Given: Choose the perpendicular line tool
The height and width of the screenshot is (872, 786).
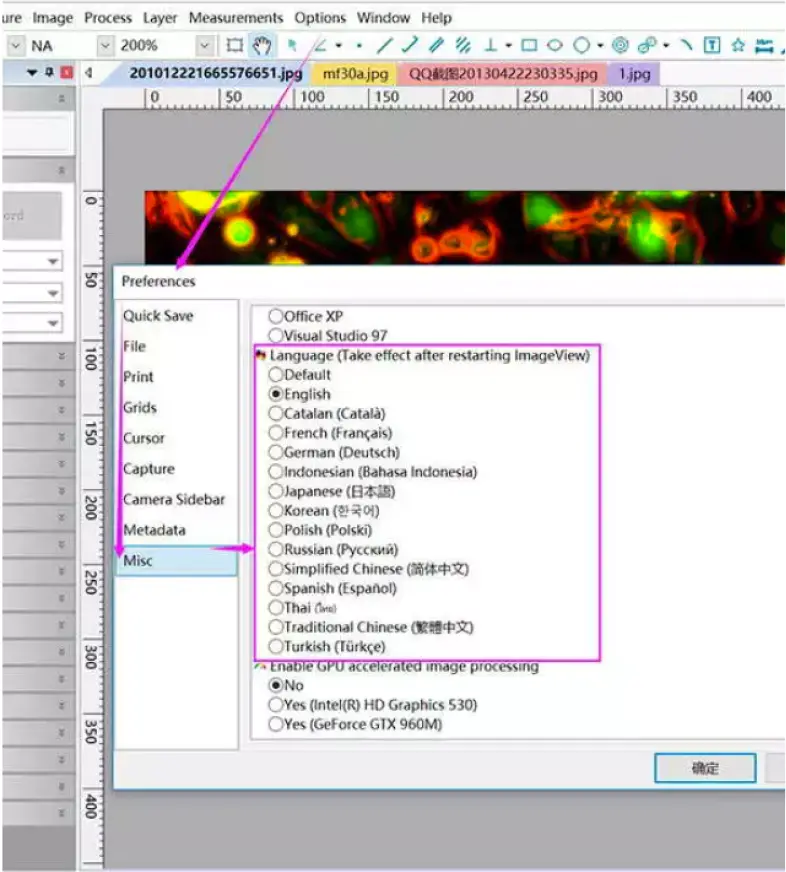Looking at the screenshot, I should pyautogui.click(x=490, y=45).
